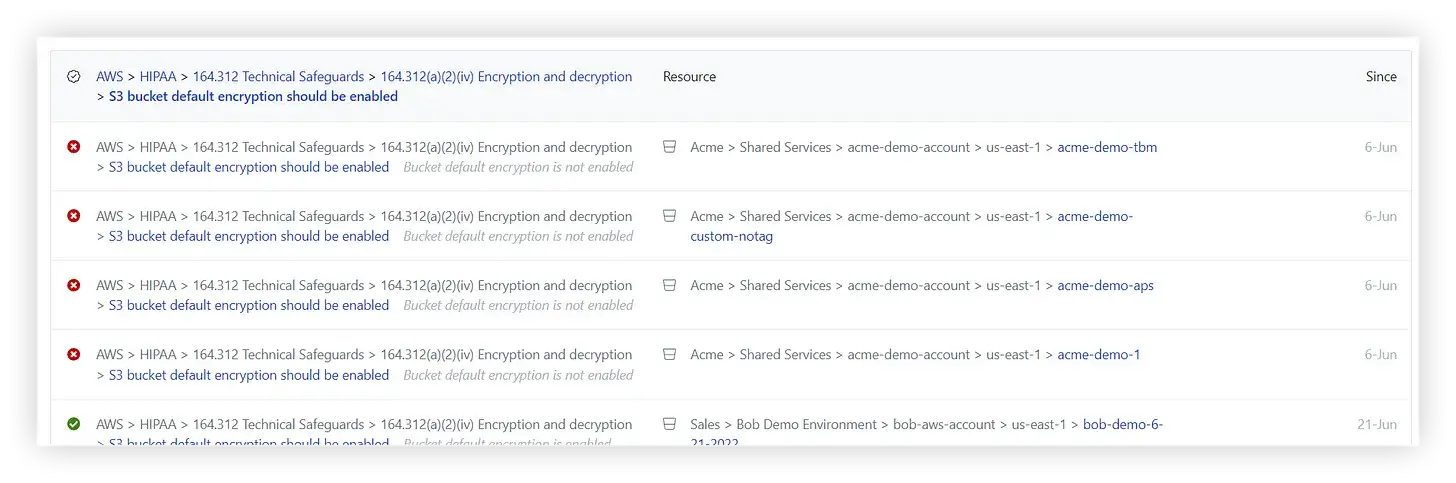Click the control status icon in the header row
Image resolution: width=1456 pixels, height=483 pixels.
coord(73,77)
